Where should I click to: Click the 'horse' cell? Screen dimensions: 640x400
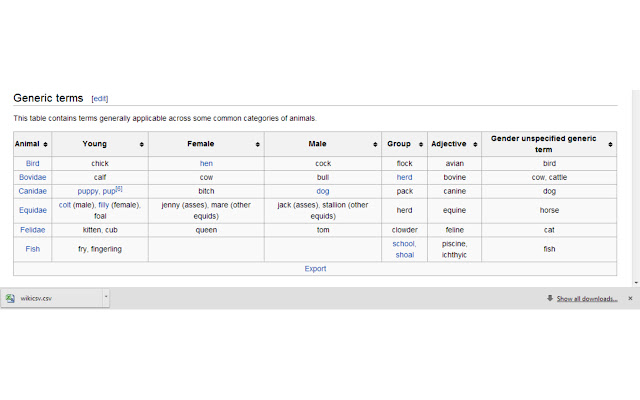[549, 210]
